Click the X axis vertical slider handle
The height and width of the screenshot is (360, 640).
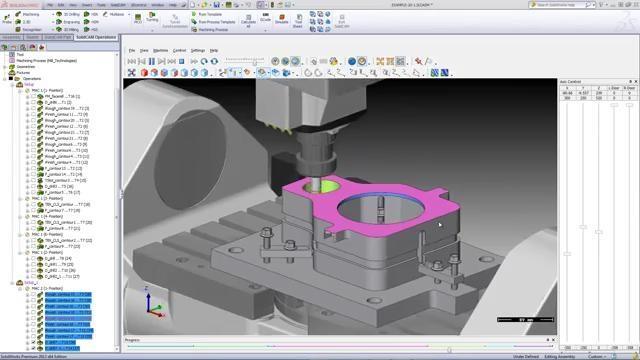pyautogui.click(x=567, y=254)
